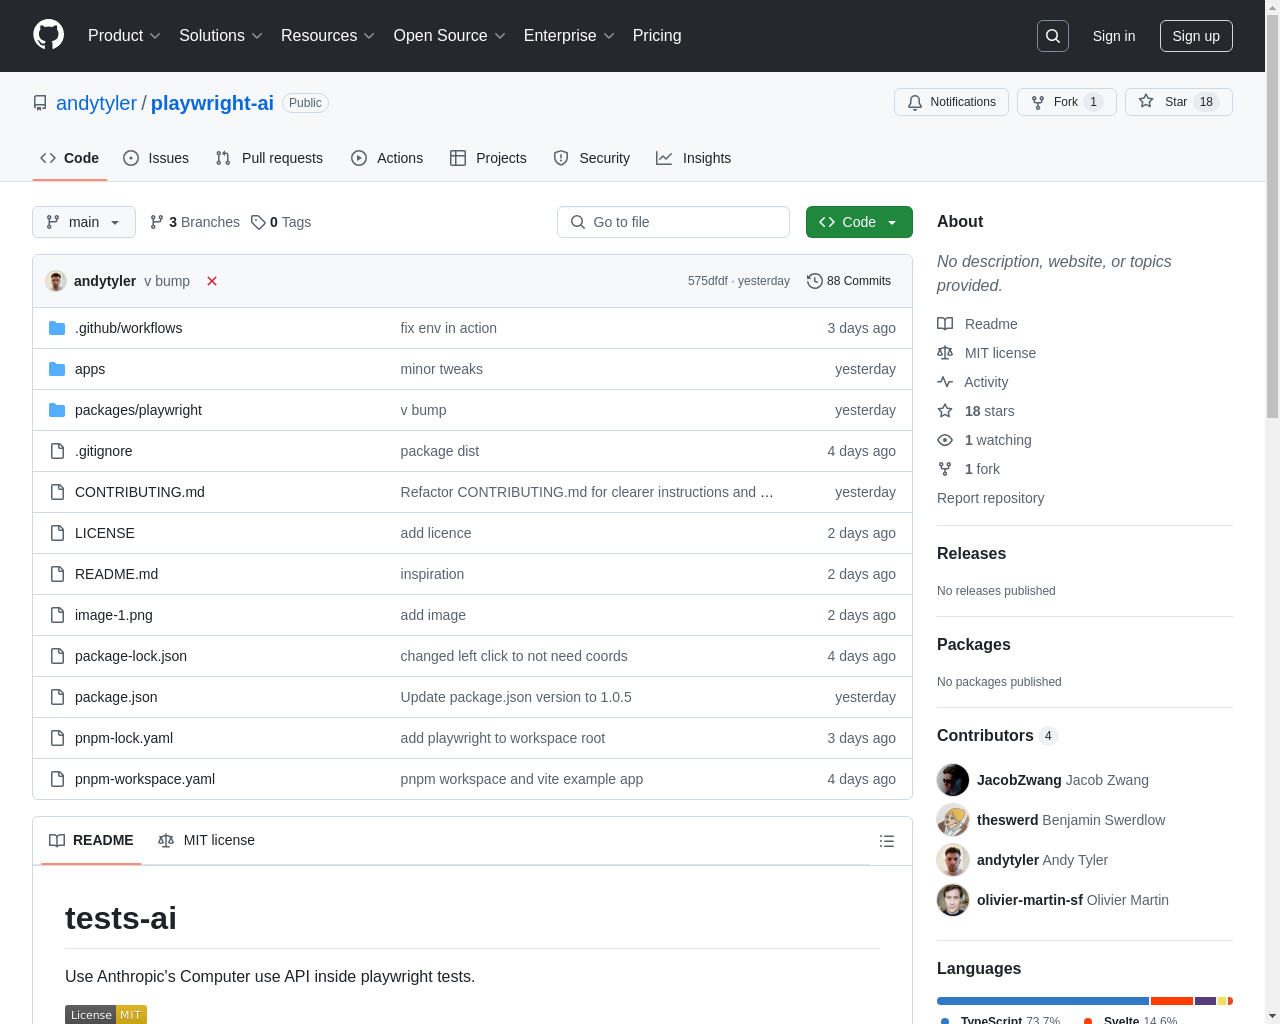The width and height of the screenshot is (1280, 1024).
Task: Open the green Code dropdown button
Action: click(x=859, y=222)
